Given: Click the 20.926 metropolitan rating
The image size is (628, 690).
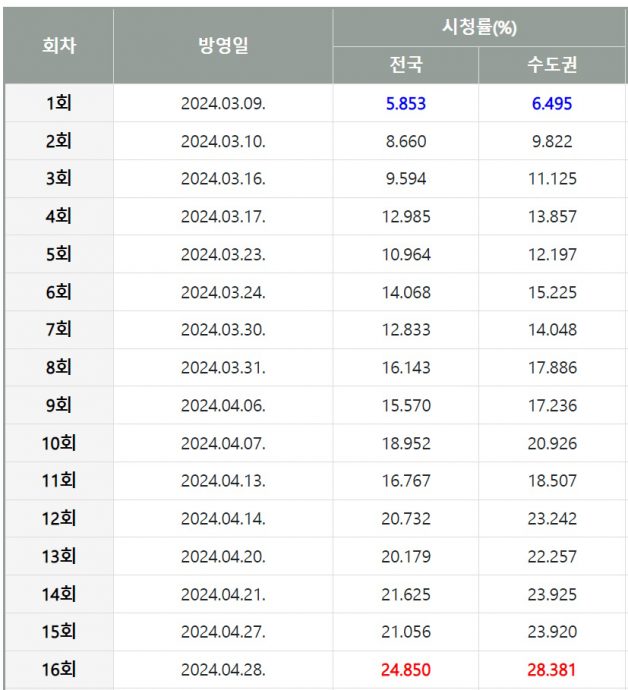Looking at the screenshot, I should coord(552,443).
